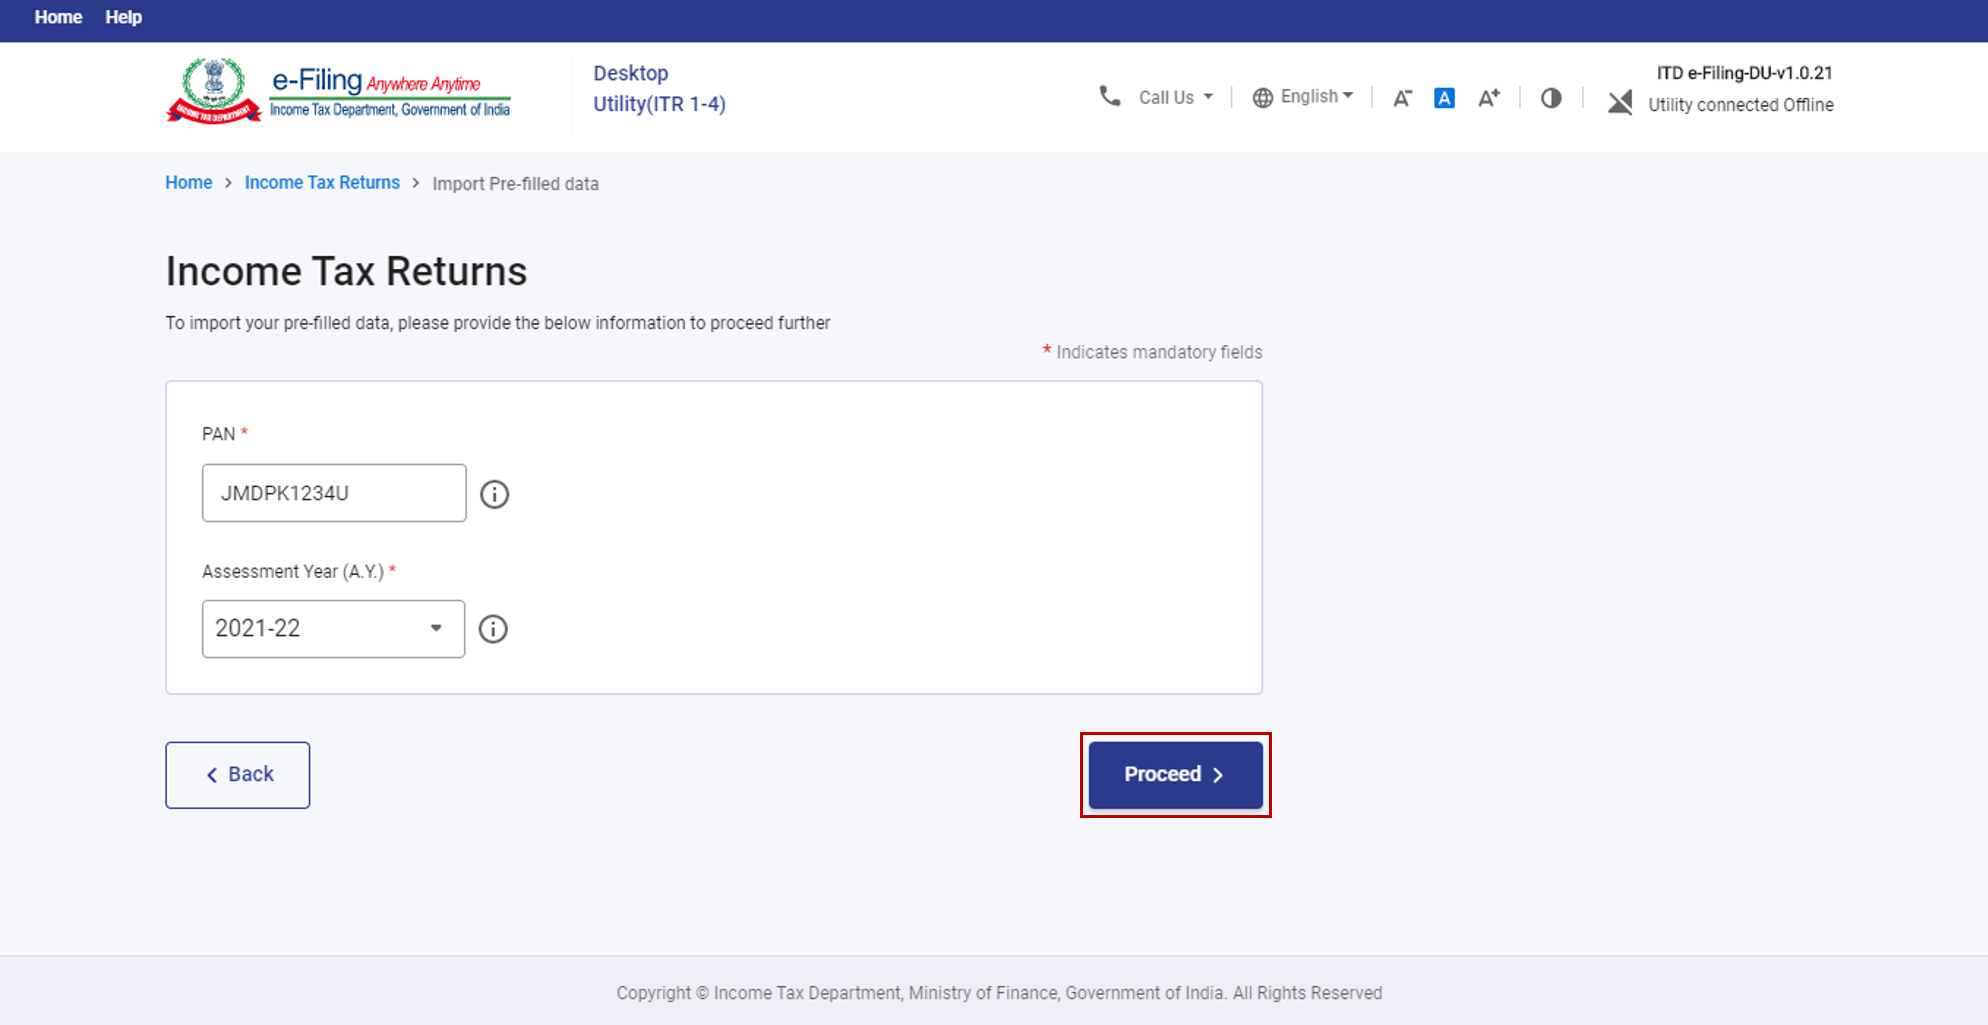Click the phone icon beside Call Us
Screen dimensions: 1988x1025
pyautogui.click(x=1109, y=97)
